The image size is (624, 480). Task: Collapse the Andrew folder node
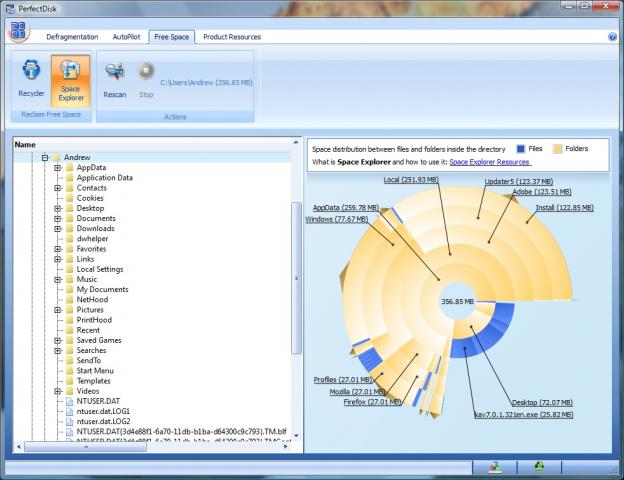click(45, 158)
